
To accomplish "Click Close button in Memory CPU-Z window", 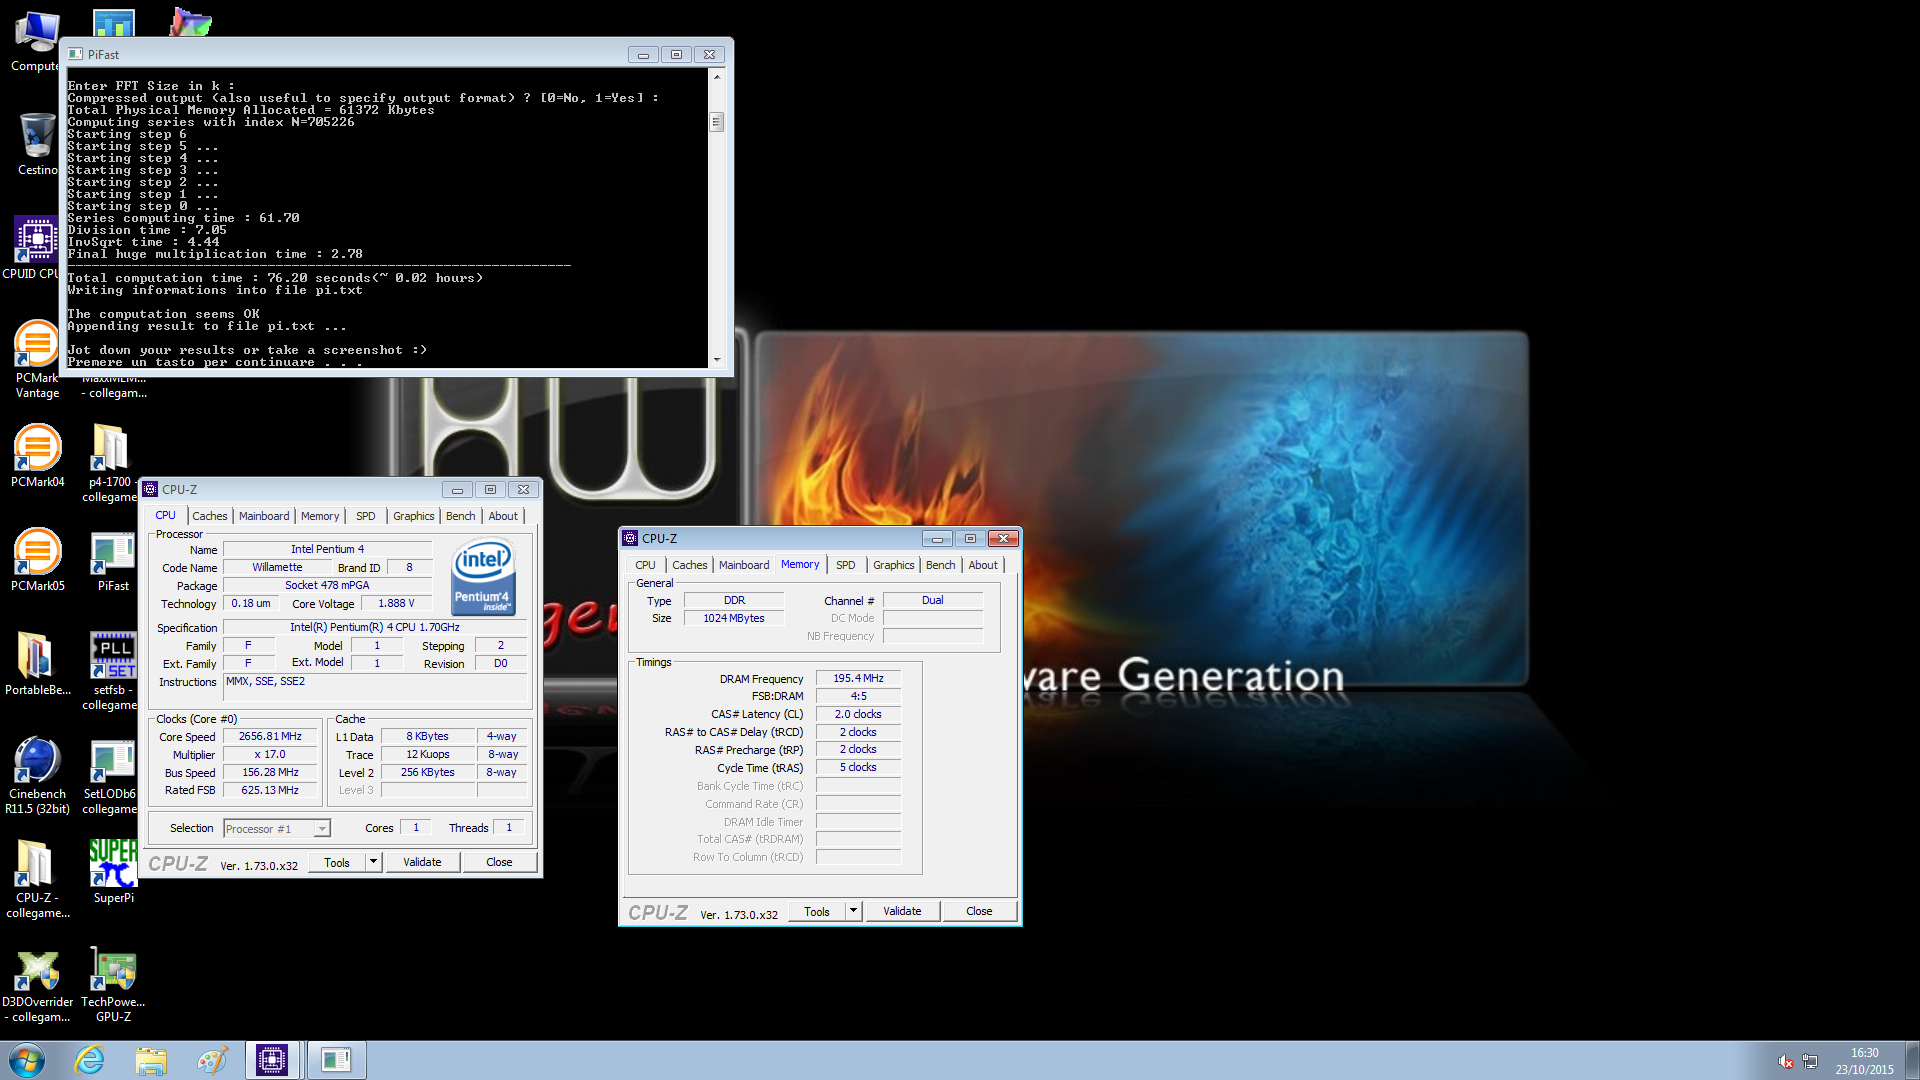I will click(x=979, y=911).
